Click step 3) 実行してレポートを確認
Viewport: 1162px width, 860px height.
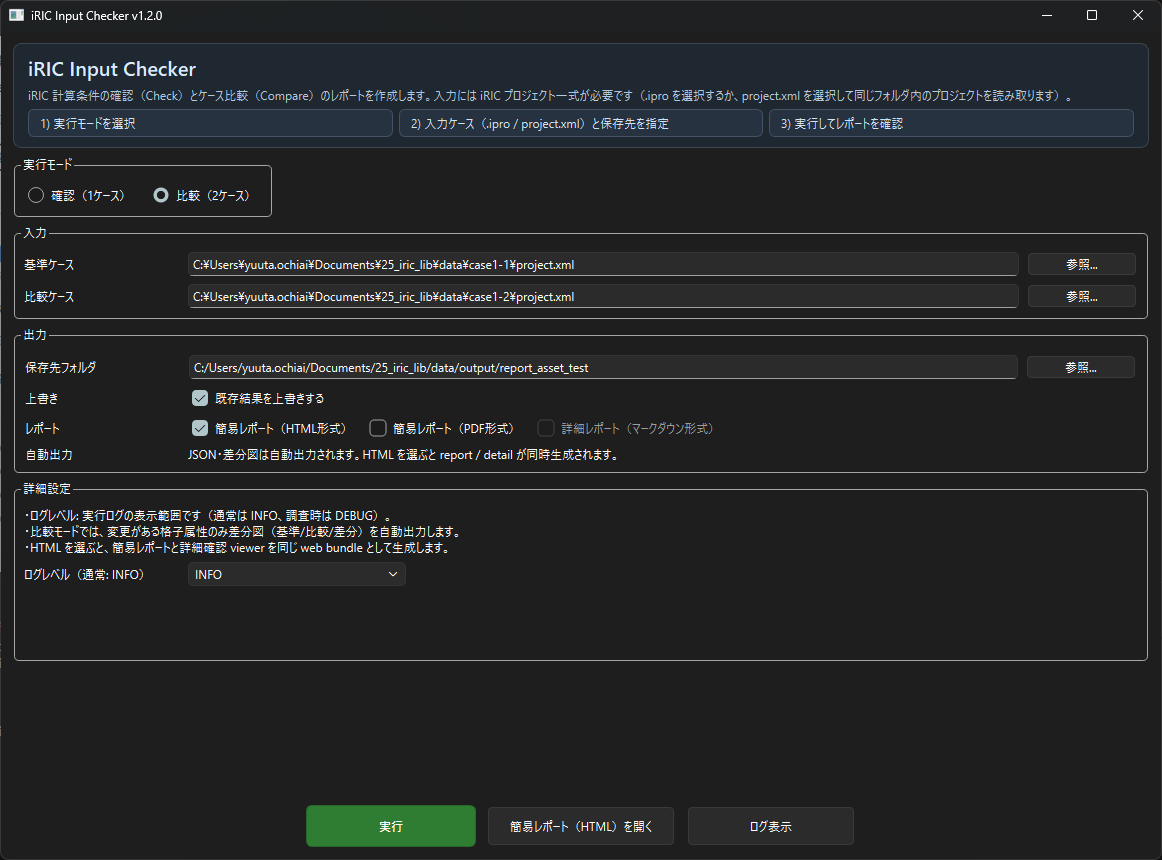[950, 124]
